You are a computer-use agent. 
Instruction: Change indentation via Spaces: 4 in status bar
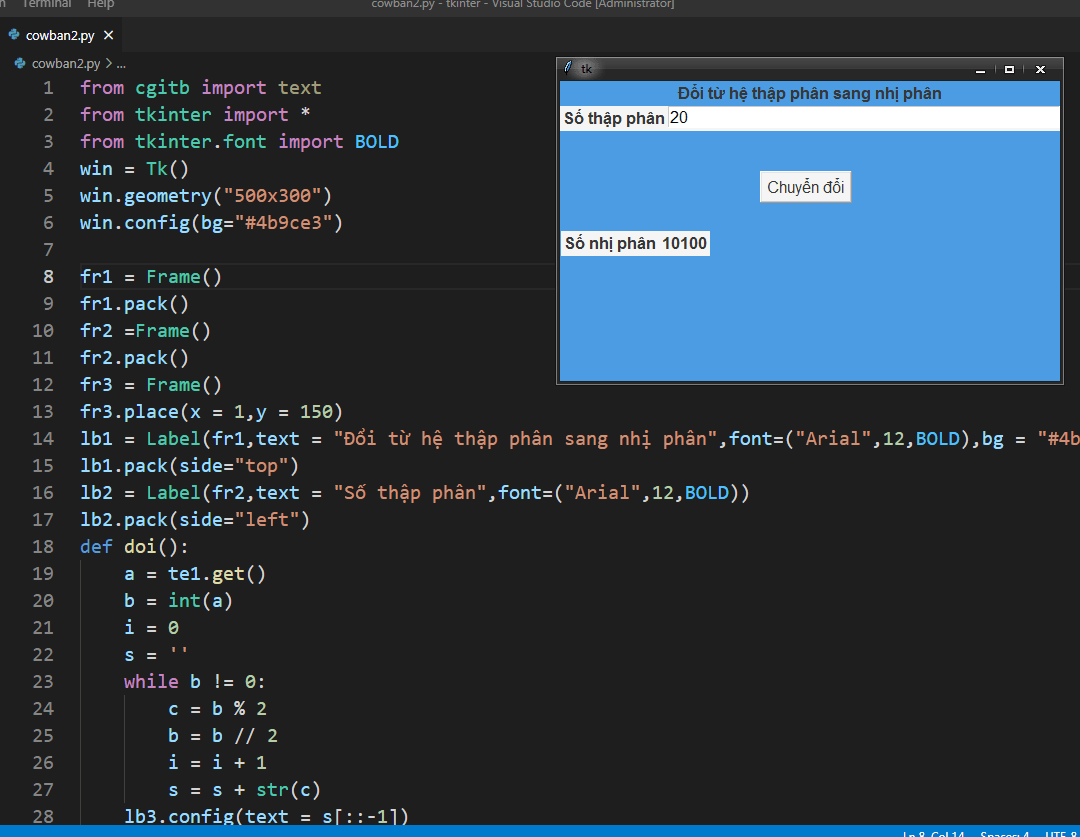pyautogui.click(x=1004, y=833)
